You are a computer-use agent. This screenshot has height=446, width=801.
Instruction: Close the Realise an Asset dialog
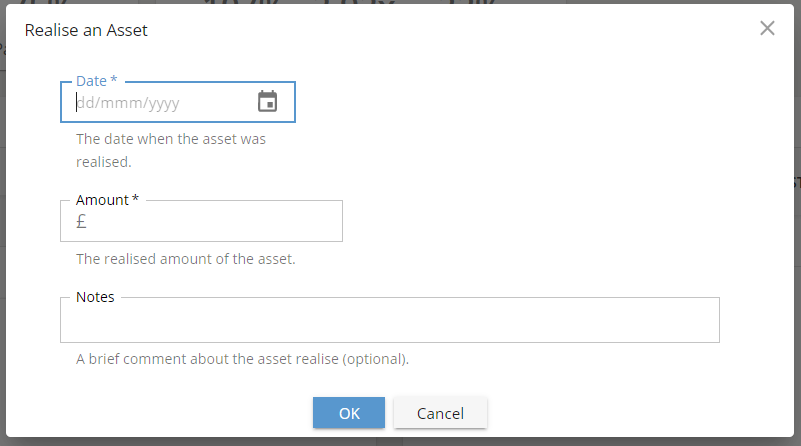767,28
